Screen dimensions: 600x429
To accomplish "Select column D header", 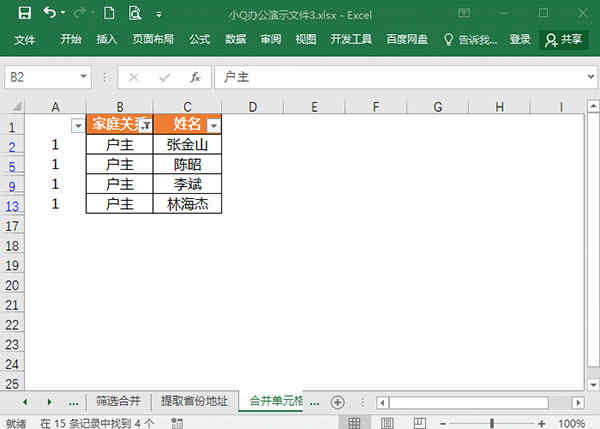I will coord(253,107).
